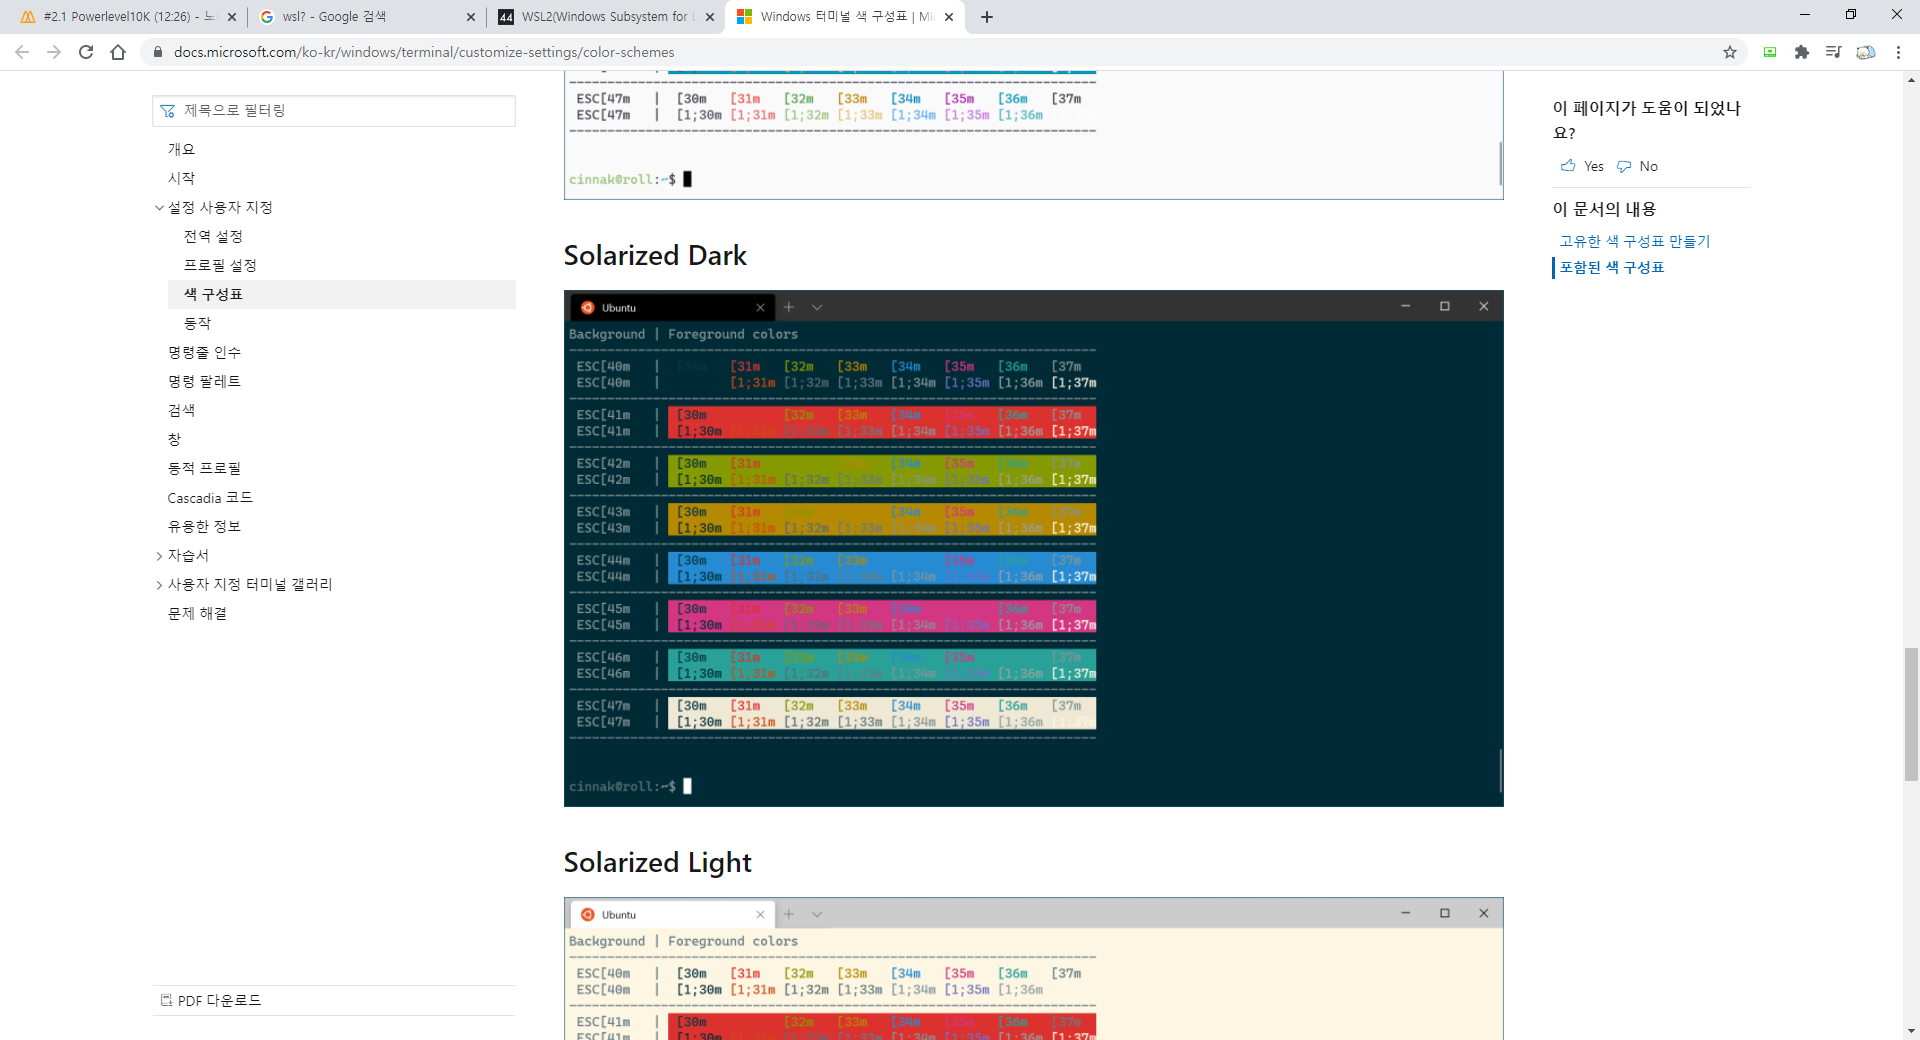Image resolution: width=1920 pixels, height=1040 pixels.
Task: Open the 전역 설정 page
Action: click(213, 236)
